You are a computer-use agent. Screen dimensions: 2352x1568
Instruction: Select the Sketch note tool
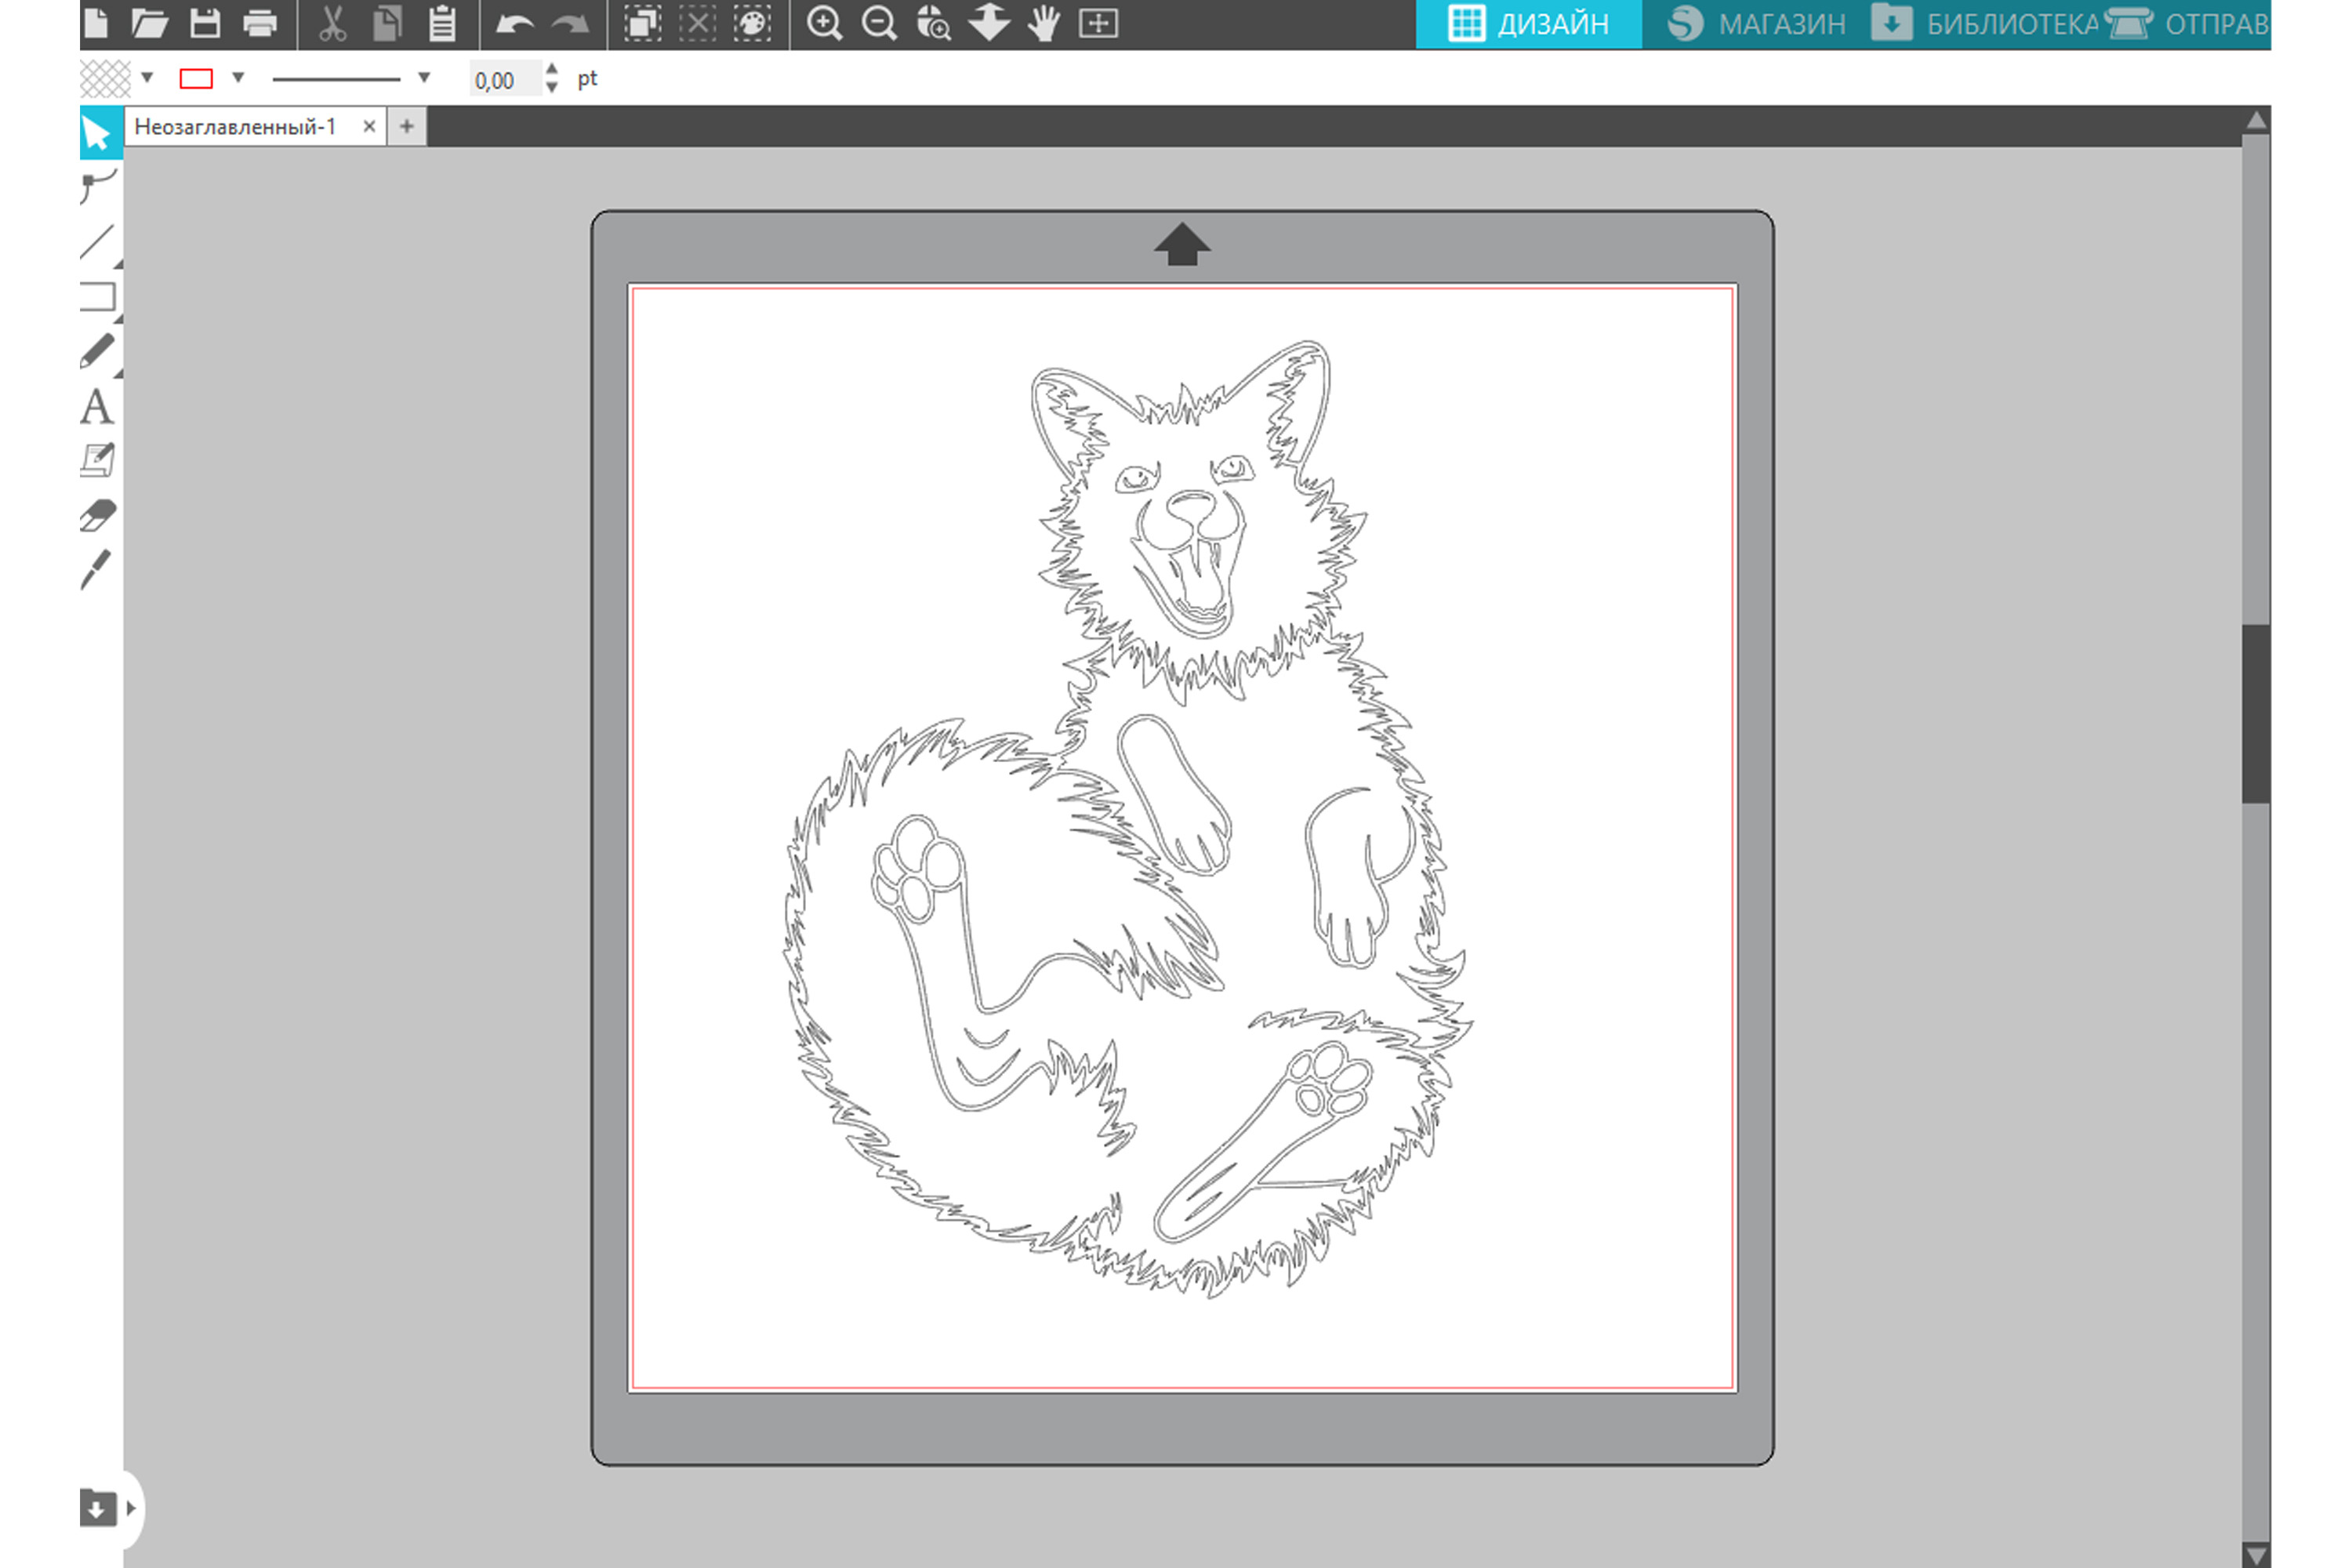[97, 461]
